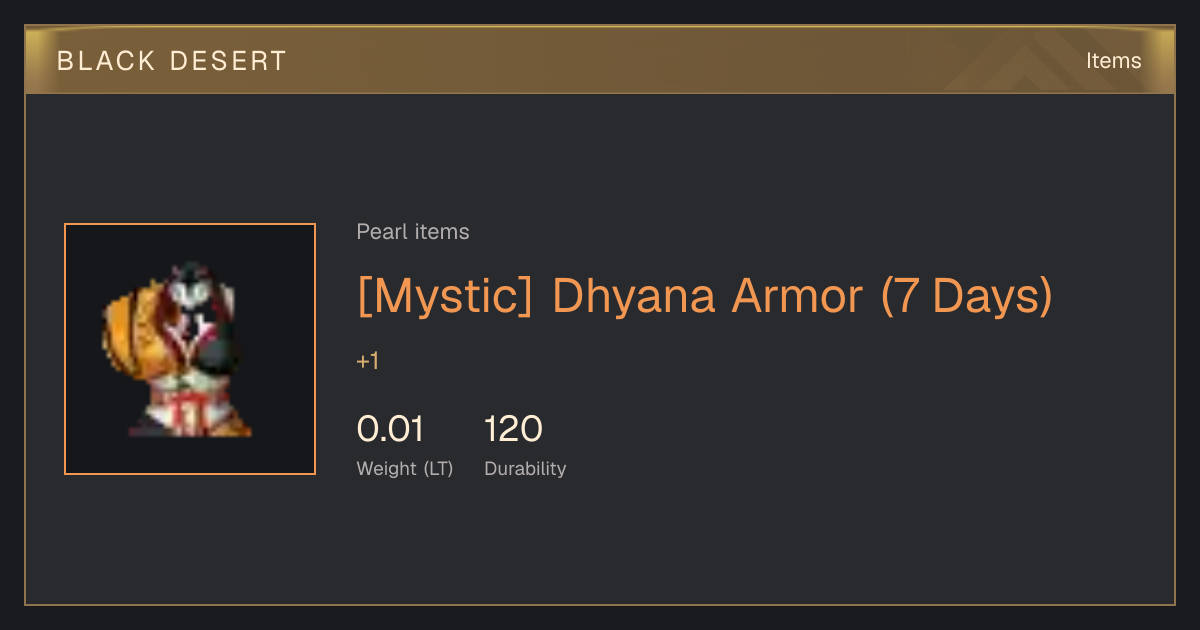
Task: Open the Items link in header
Action: 1114,61
